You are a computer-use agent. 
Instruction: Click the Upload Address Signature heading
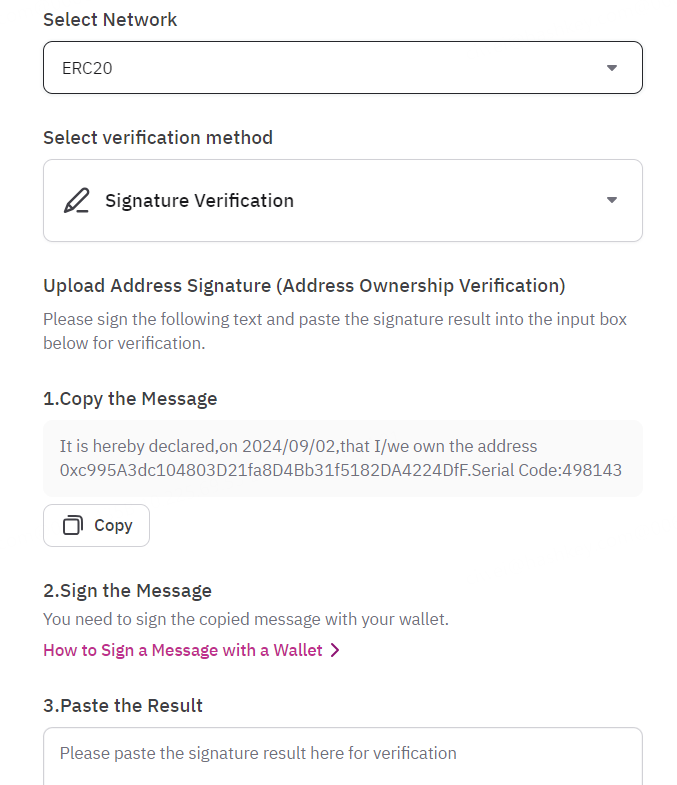tap(304, 286)
